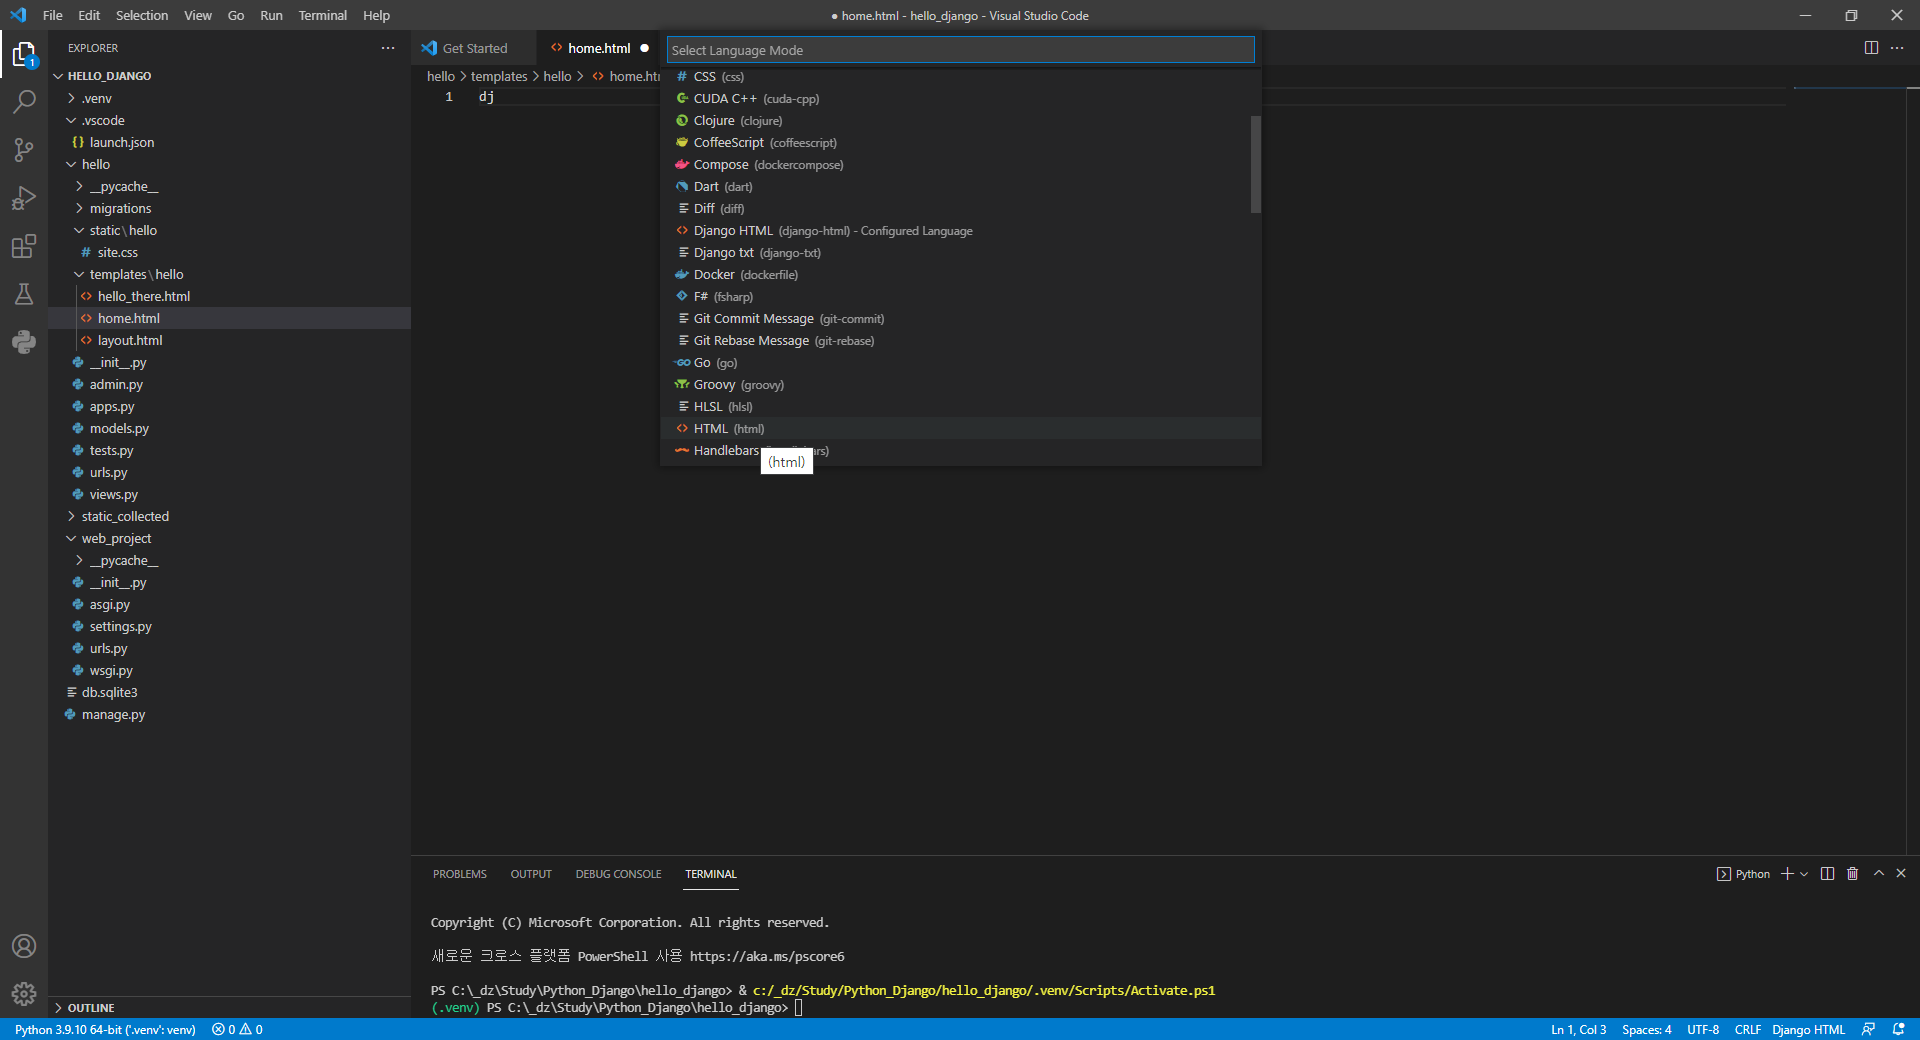The image size is (1920, 1040).
Task: Open the Selection menu
Action: pos(142,15)
